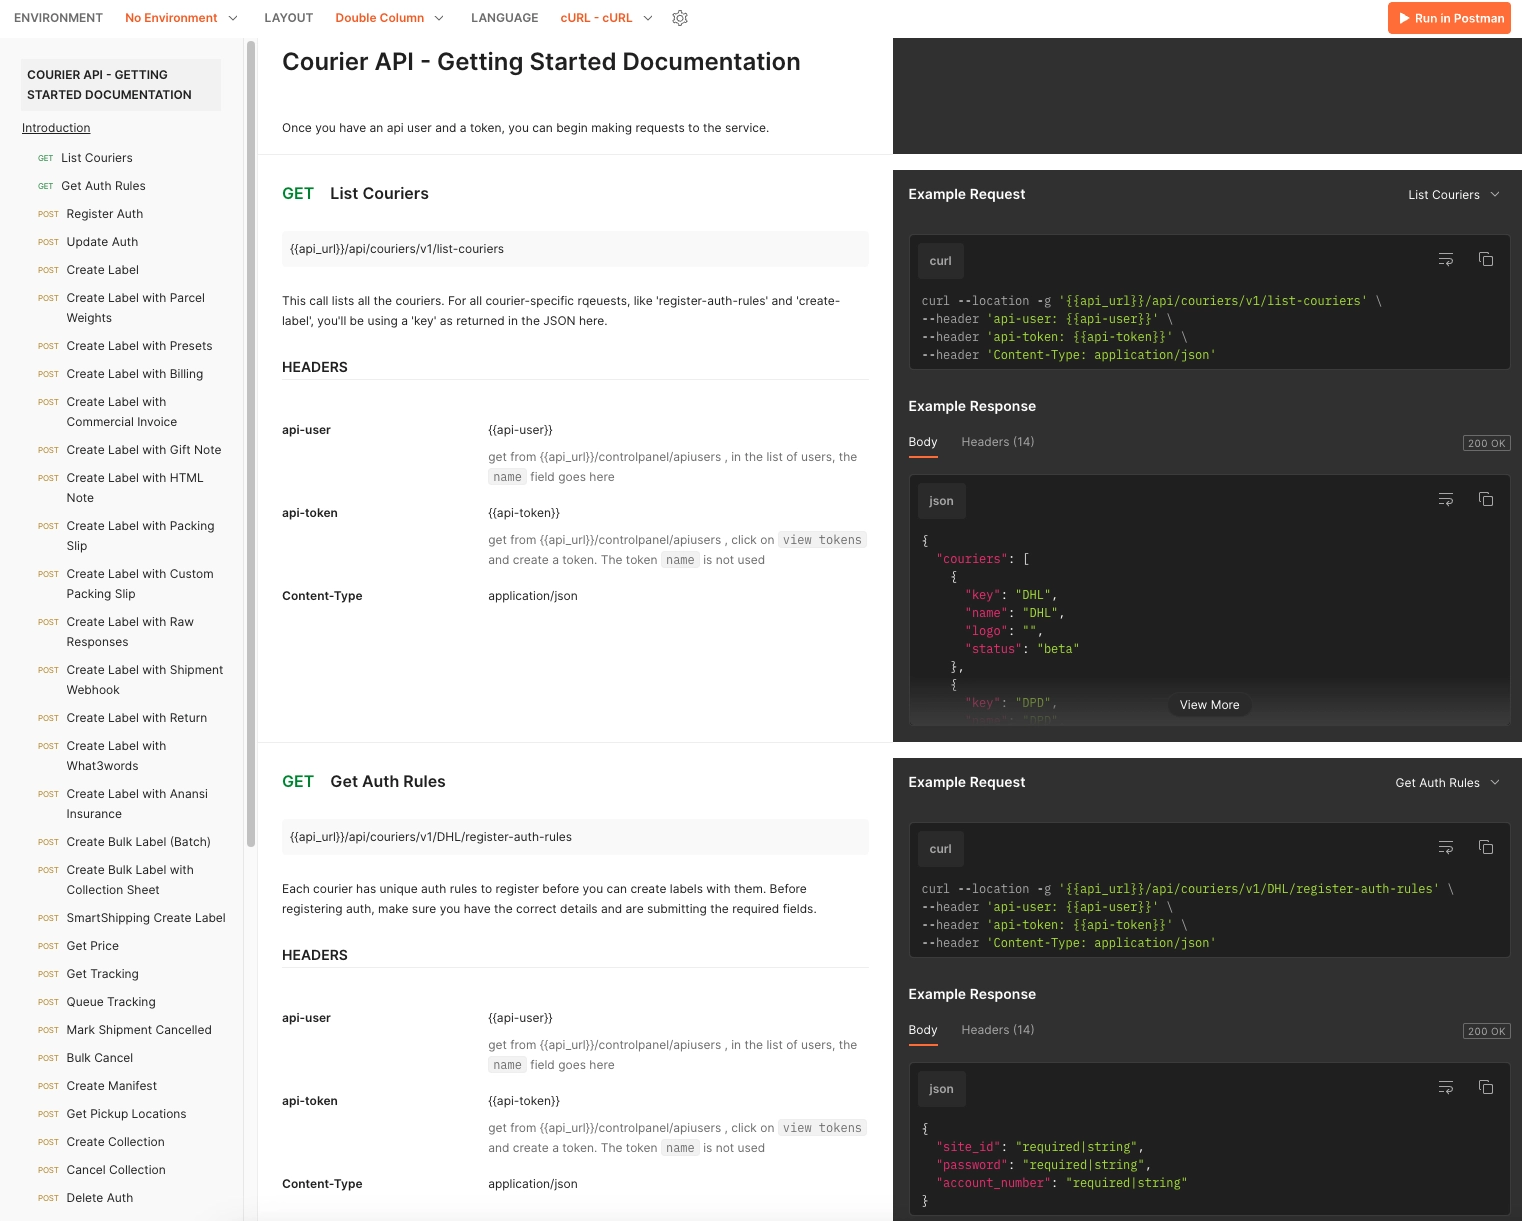Image resolution: width=1522 pixels, height=1221 pixels.
Task: Go to Get Price in sidebar
Action: (x=92, y=946)
